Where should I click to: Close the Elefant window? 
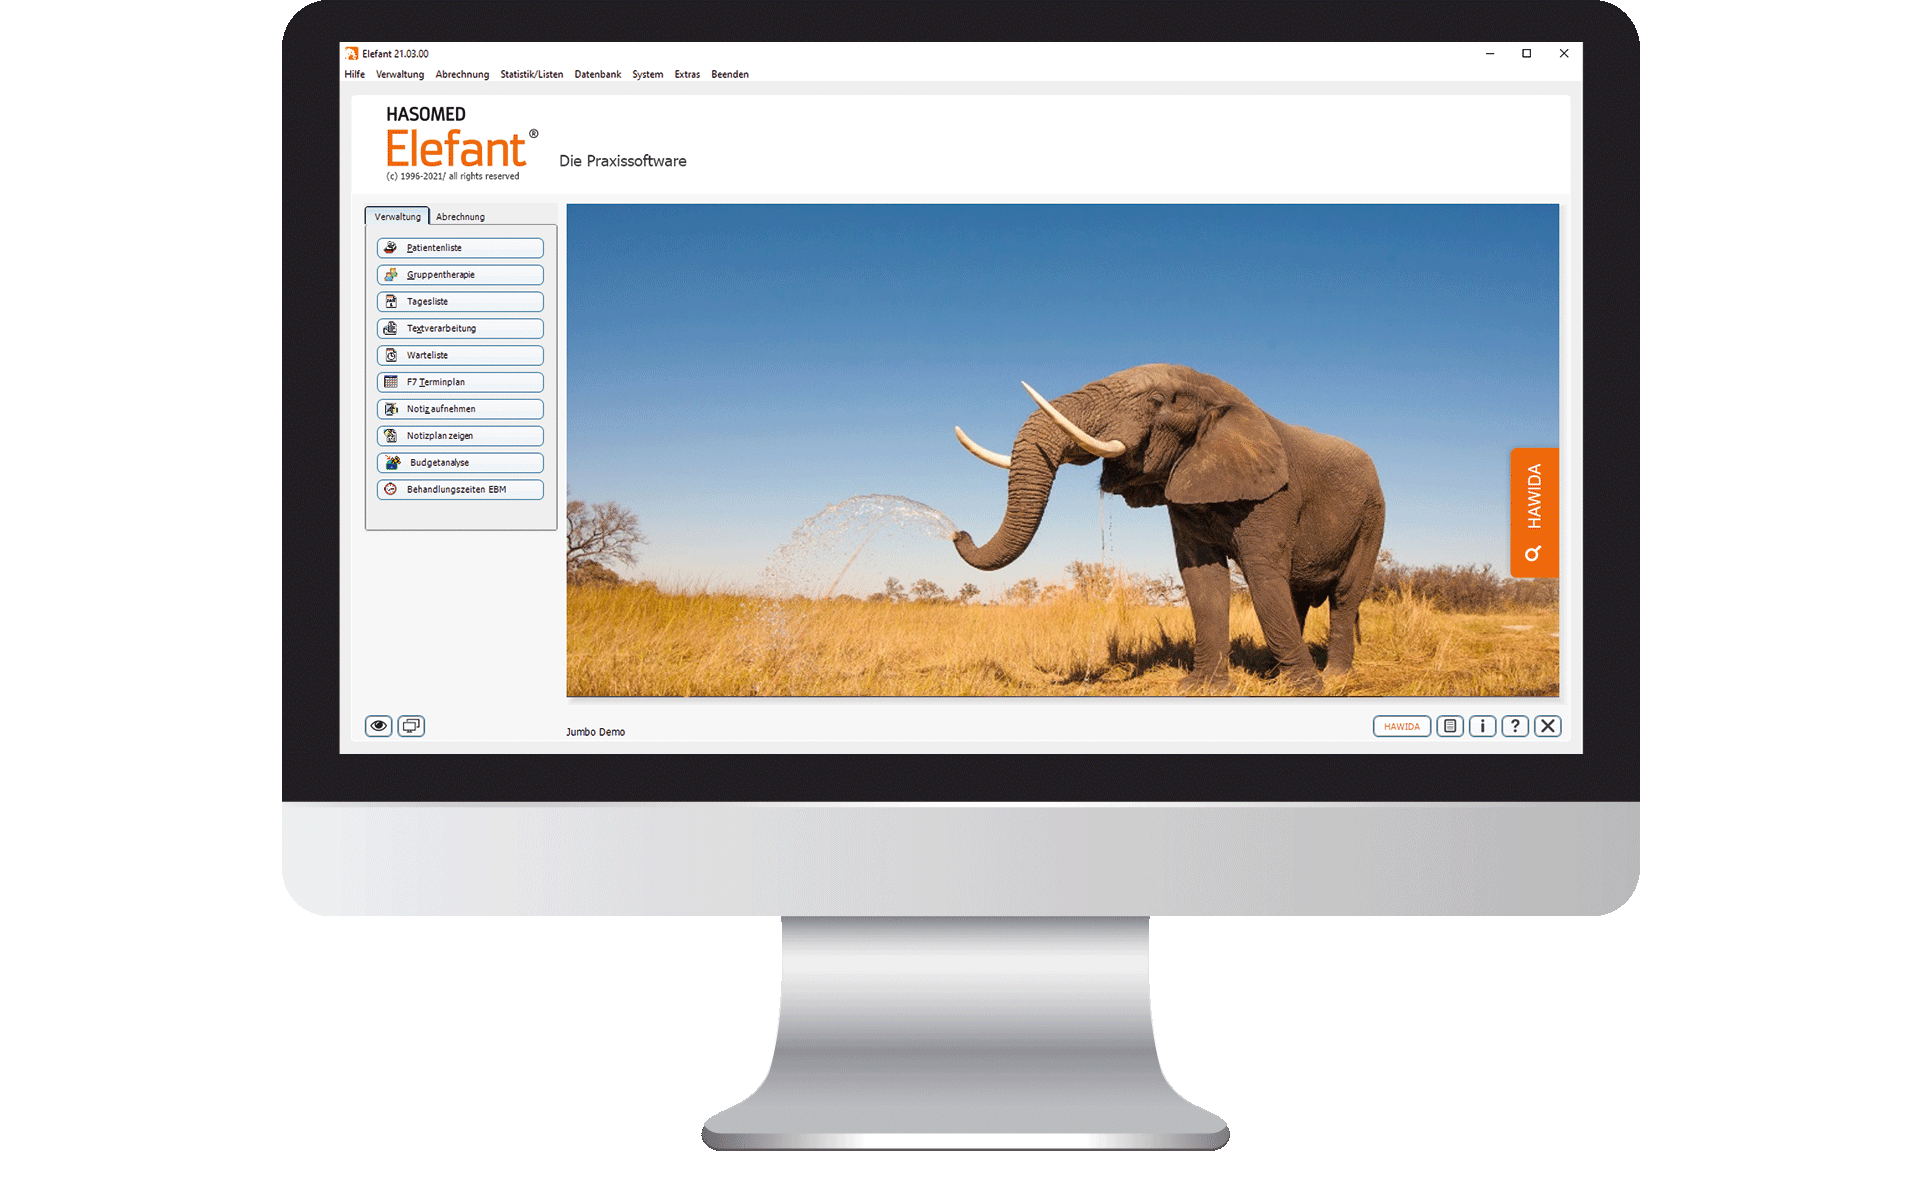pyautogui.click(x=1564, y=54)
